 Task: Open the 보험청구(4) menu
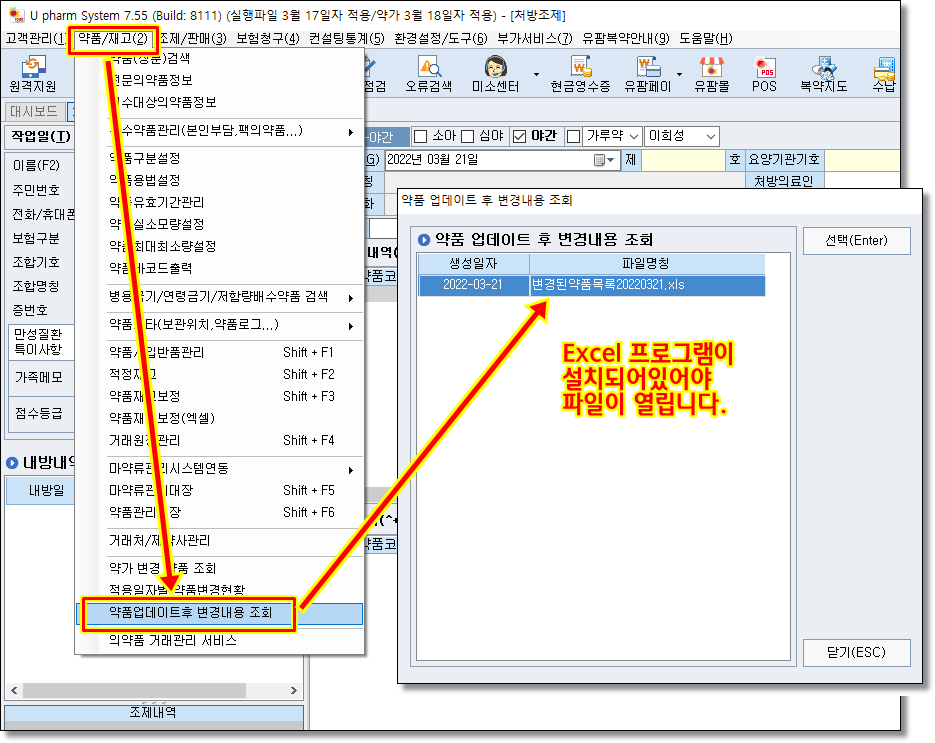267,39
